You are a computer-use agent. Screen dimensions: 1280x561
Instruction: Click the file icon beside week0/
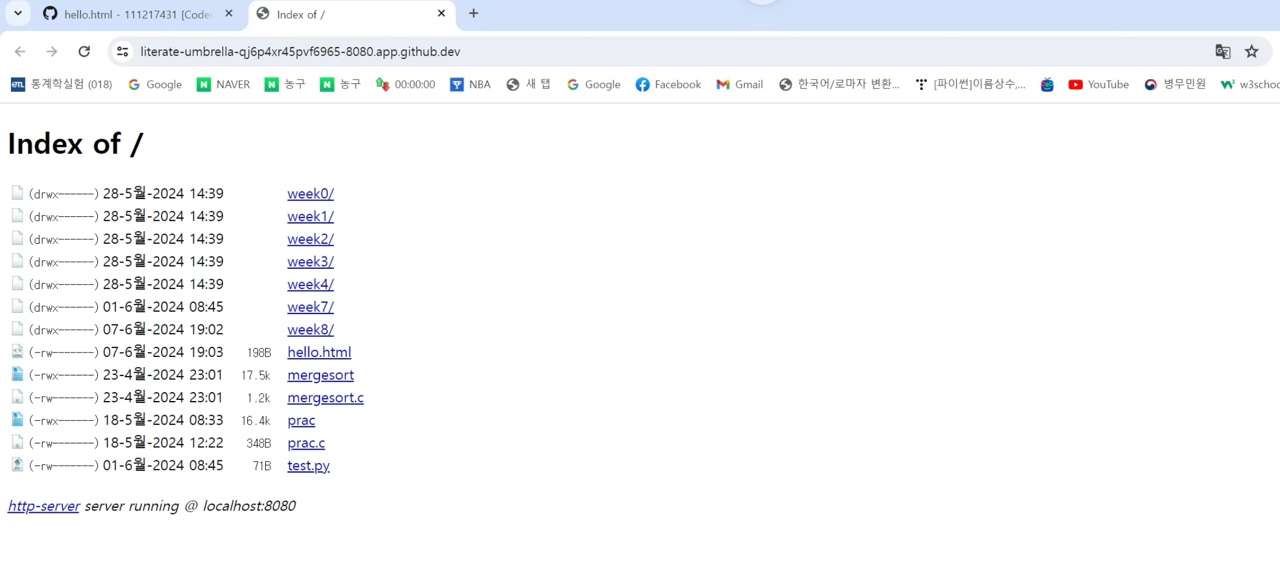[17, 193]
